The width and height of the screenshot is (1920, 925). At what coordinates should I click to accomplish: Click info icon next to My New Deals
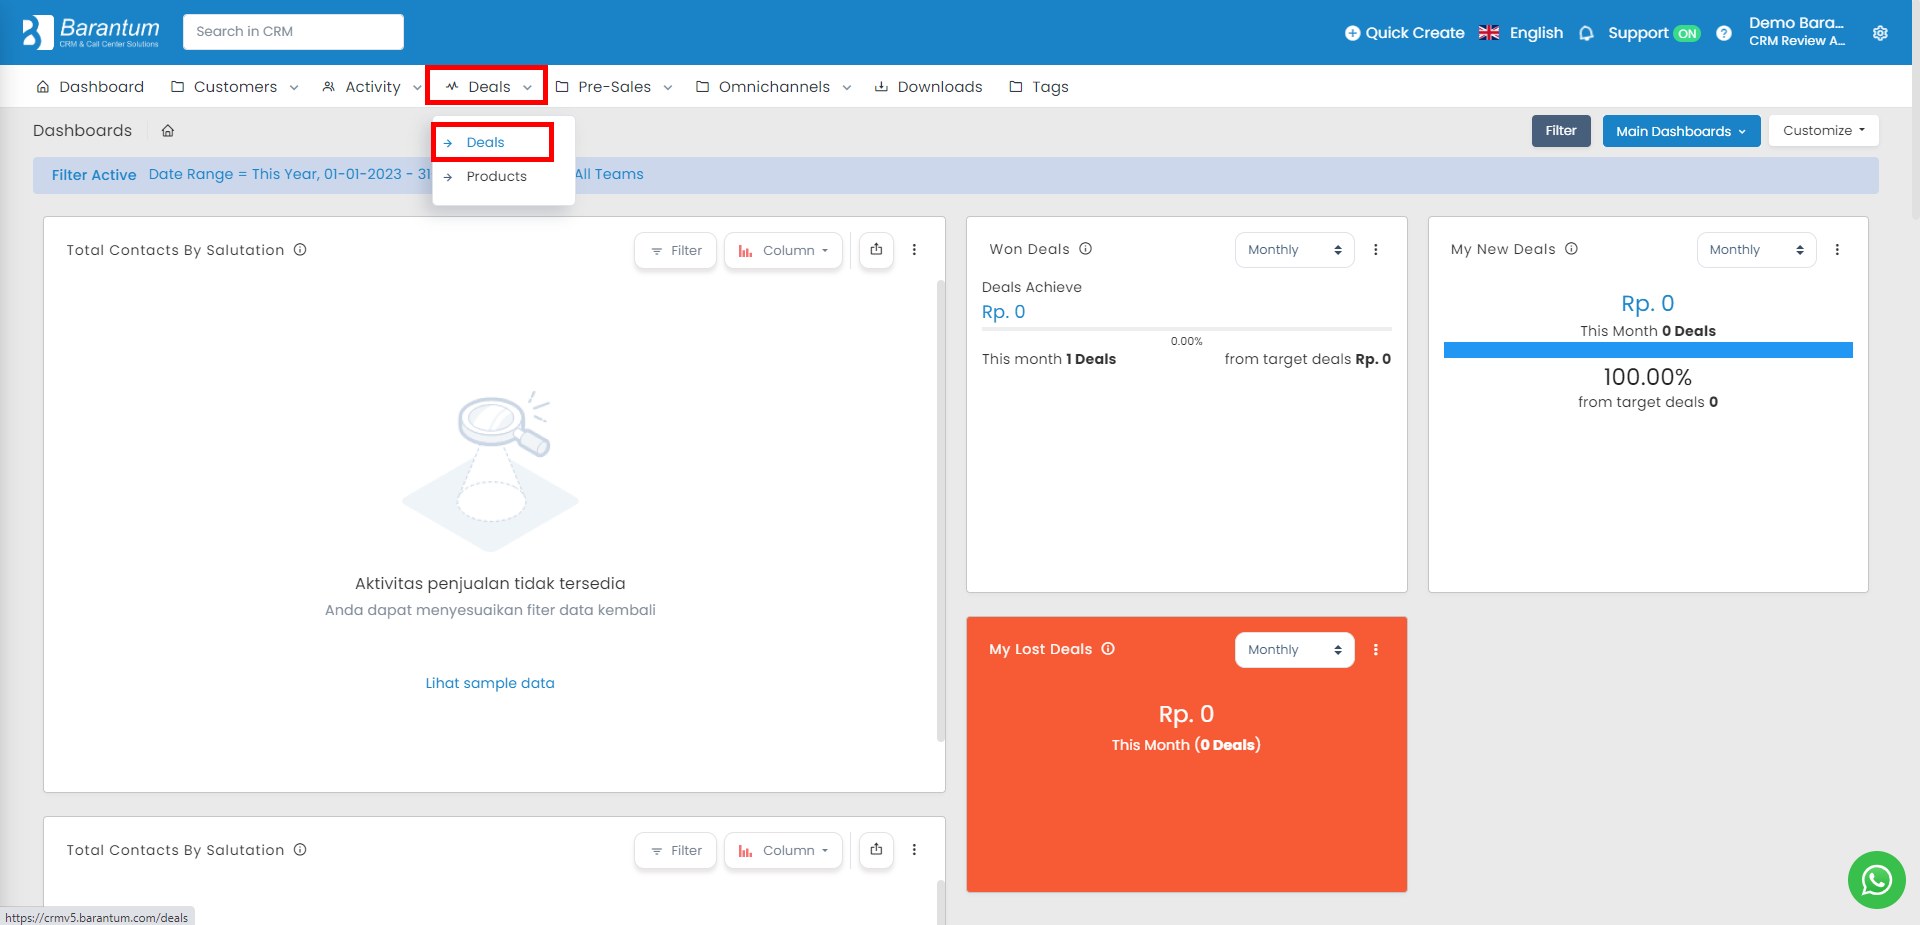coord(1571,249)
